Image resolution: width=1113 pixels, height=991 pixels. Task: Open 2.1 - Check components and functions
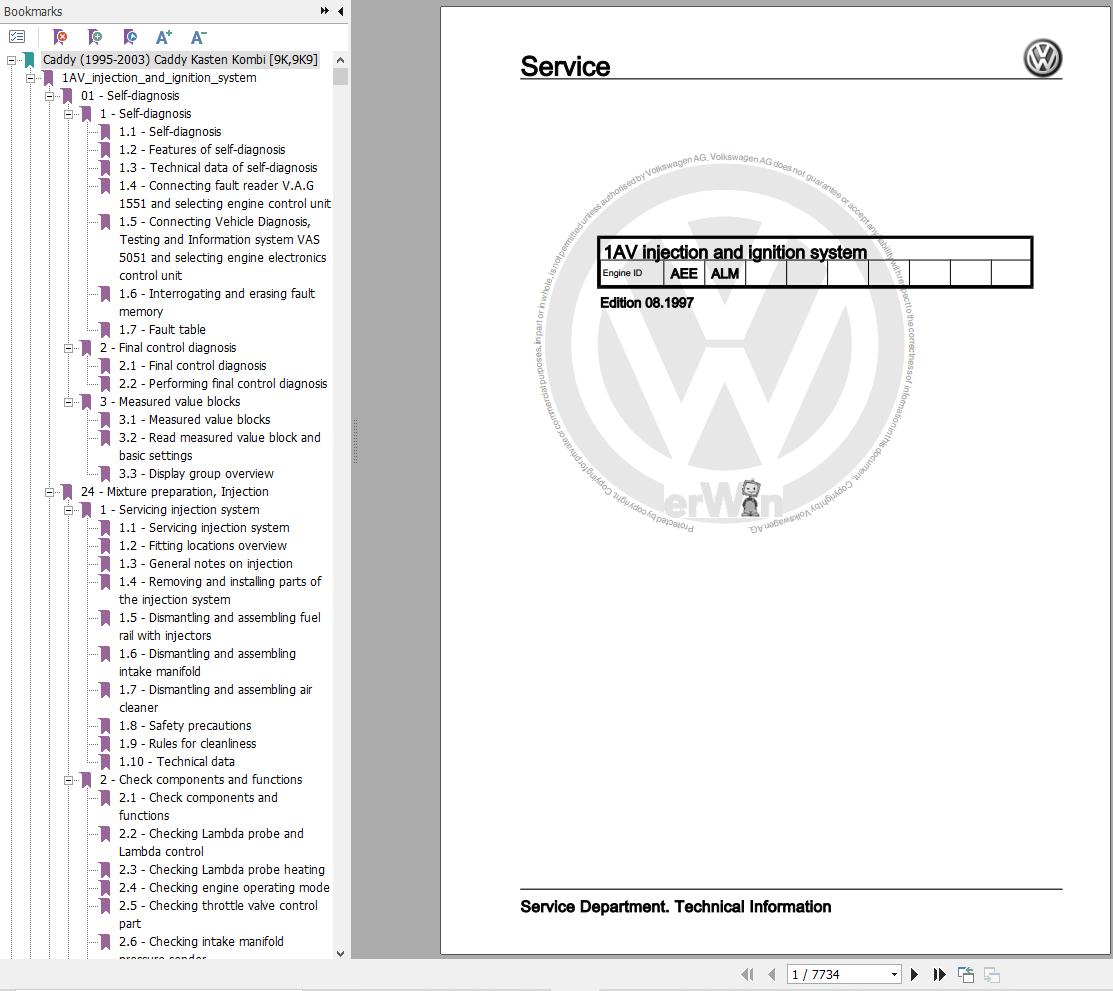(198, 806)
